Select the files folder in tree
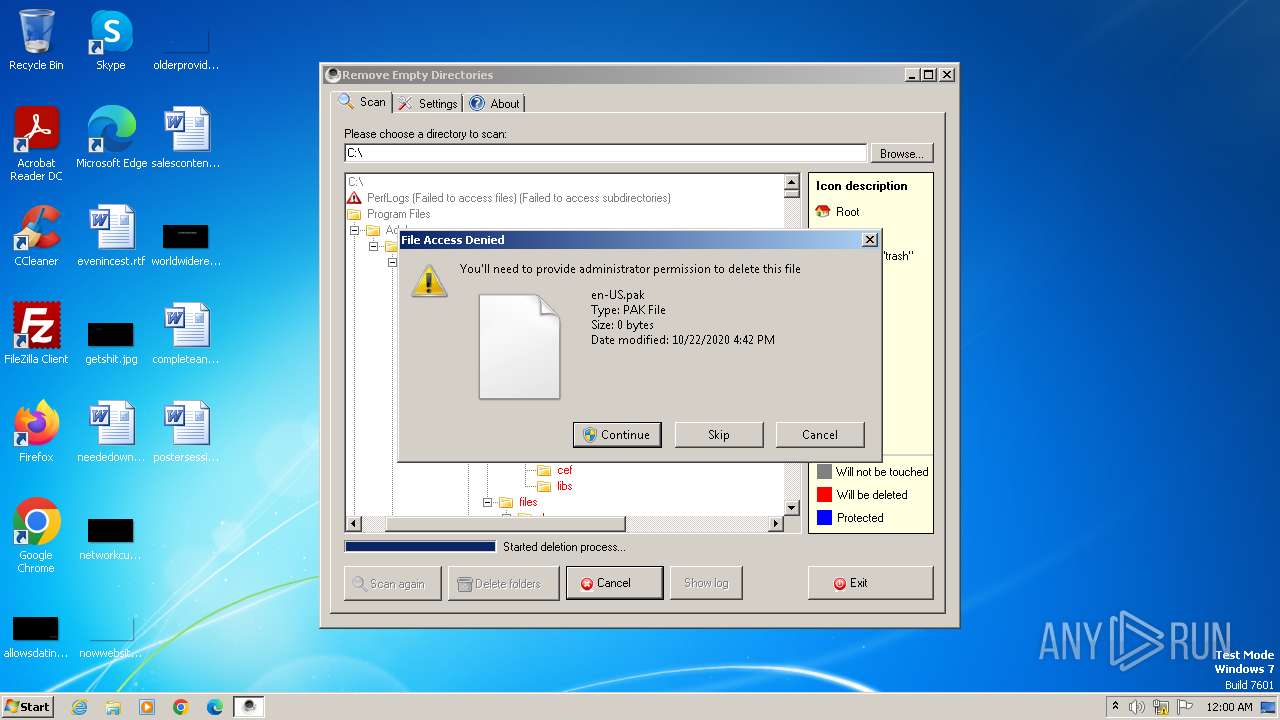Image resolution: width=1280 pixels, height=720 pixels. coord(528,502)
